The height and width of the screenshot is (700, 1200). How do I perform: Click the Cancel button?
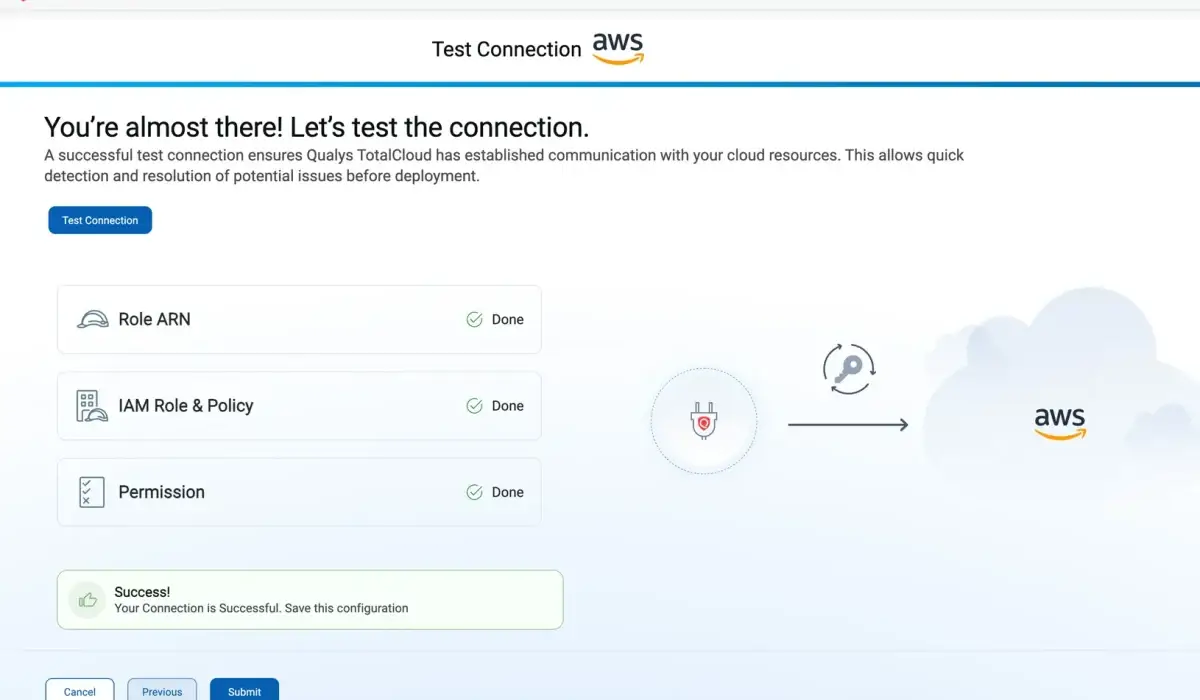click(x=80, y=690)
